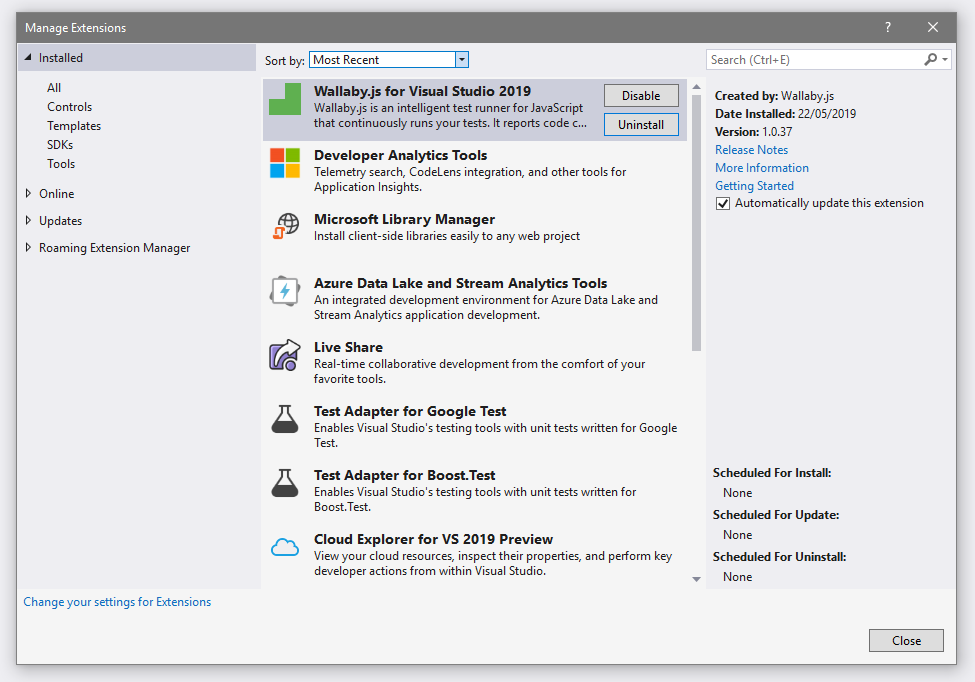This screenshot has height=682, width=975.
Task: Open the search options dropdown arrow
Action: (x=945, y=60)
